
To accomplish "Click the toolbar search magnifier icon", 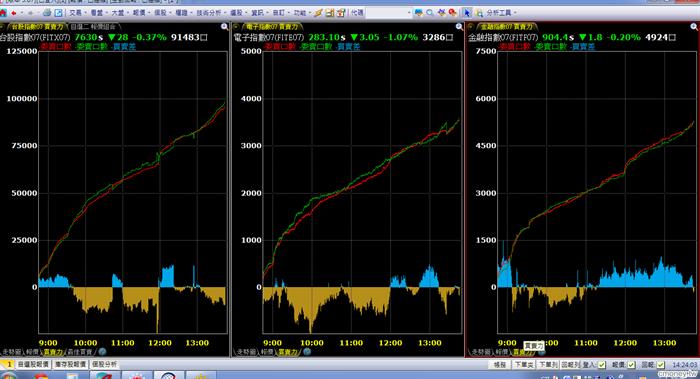I will 430,13.
